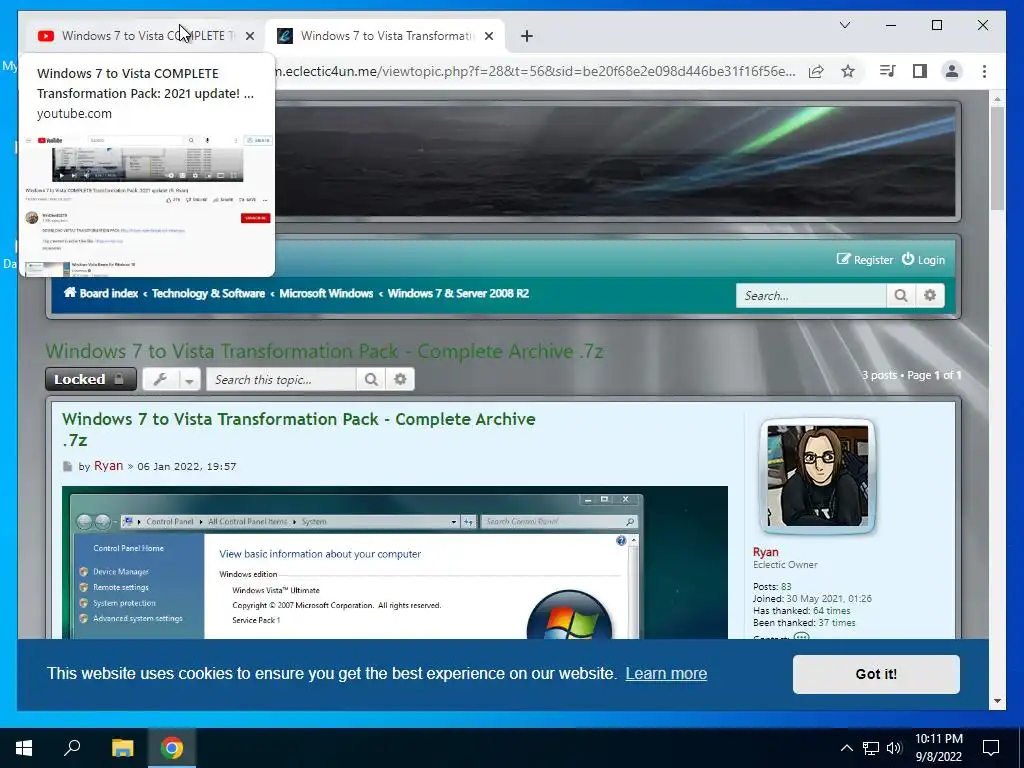The image size is (1024, 768).
Task: Open Windows 7 & Server 2008 R2 breadcrumb
Action: pos(458,293)
